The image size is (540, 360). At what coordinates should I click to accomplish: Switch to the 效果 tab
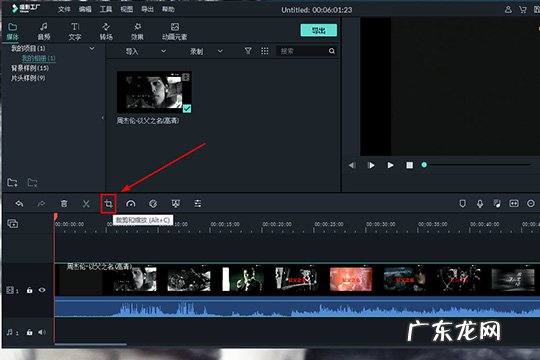[x=137, y=31]
